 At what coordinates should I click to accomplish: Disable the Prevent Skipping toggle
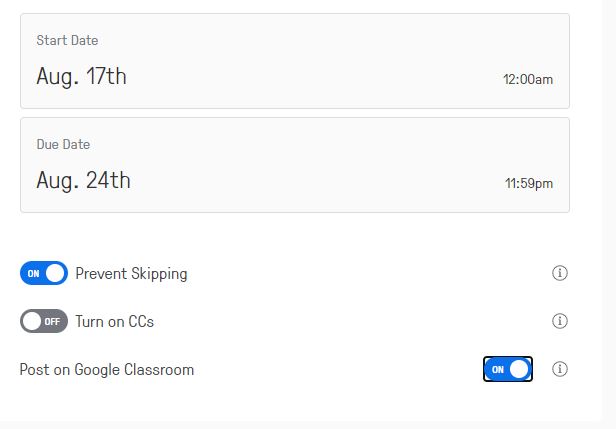coord(44,273)
